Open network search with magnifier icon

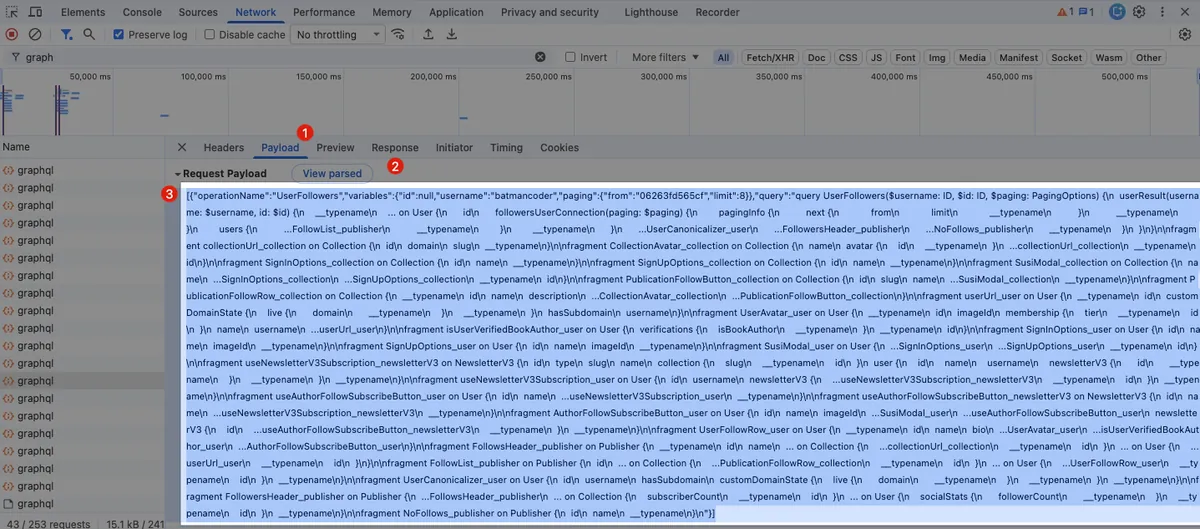click(x=89, y=34)
